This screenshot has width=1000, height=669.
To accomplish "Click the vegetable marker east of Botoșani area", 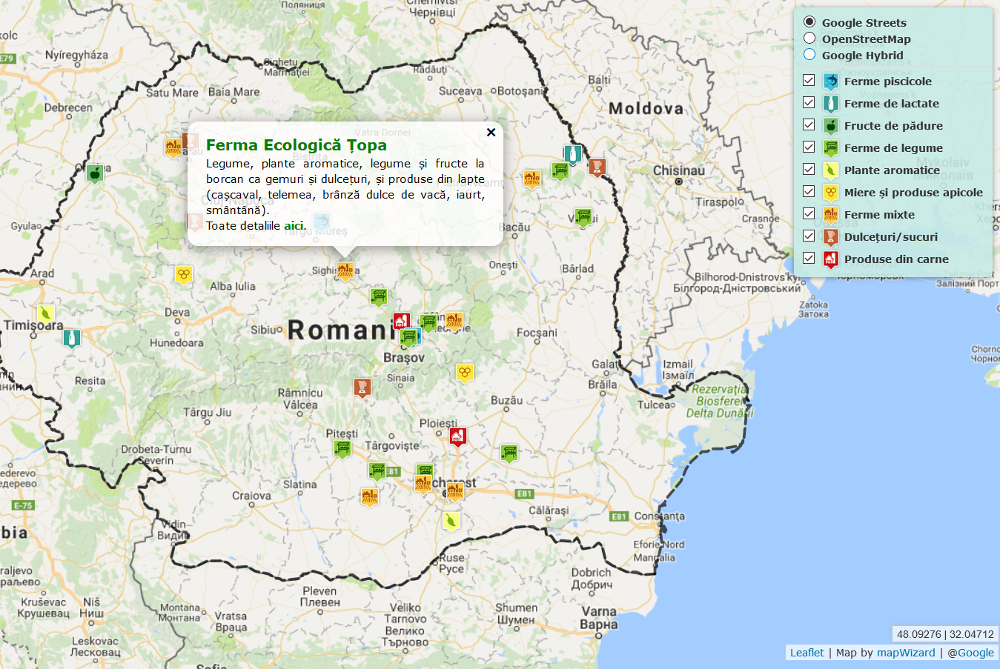I will tap(560, 171).
